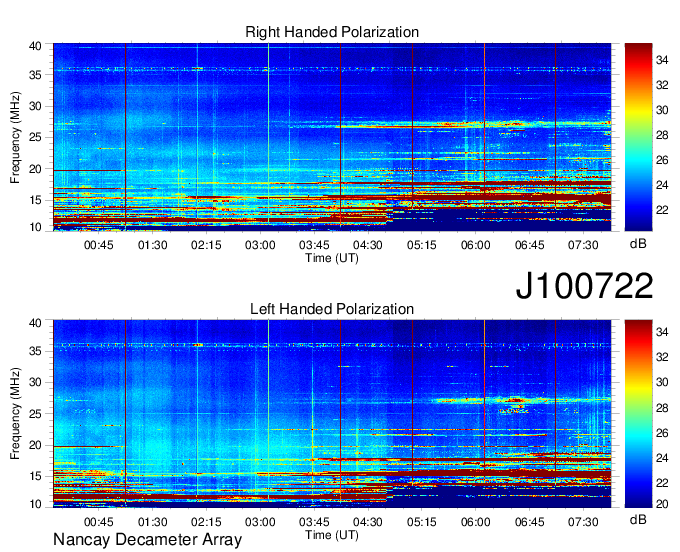Click the "Left Handed Polarization" plot title
The image size is (680, 552).
332,309
